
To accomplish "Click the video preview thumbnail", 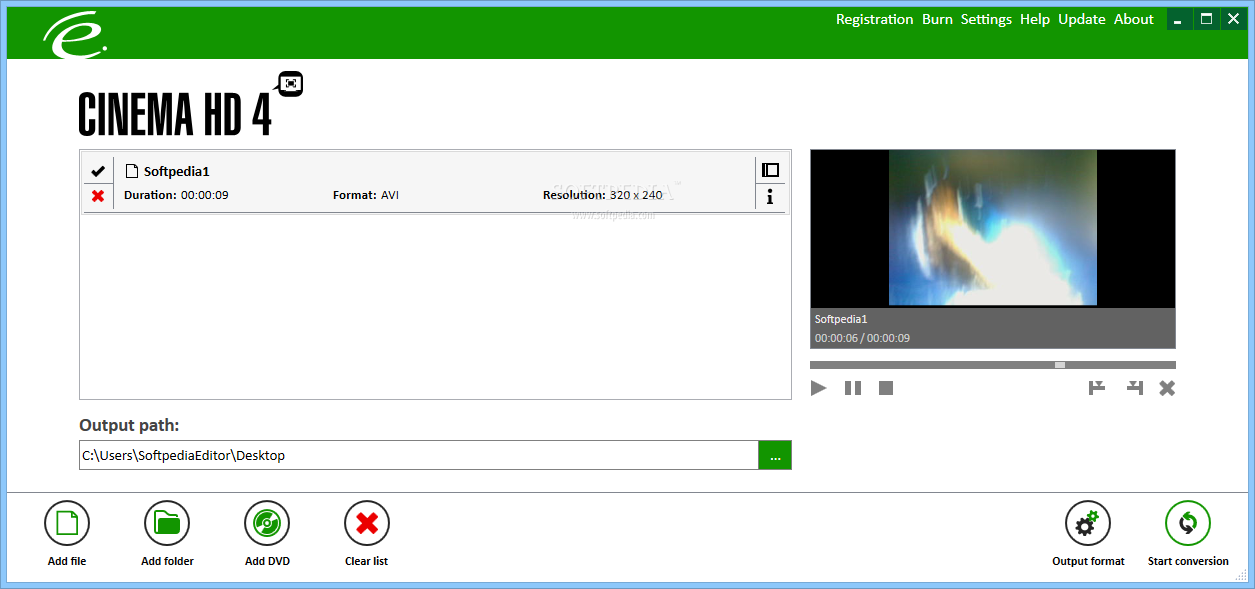I will [x=993, y=228].
